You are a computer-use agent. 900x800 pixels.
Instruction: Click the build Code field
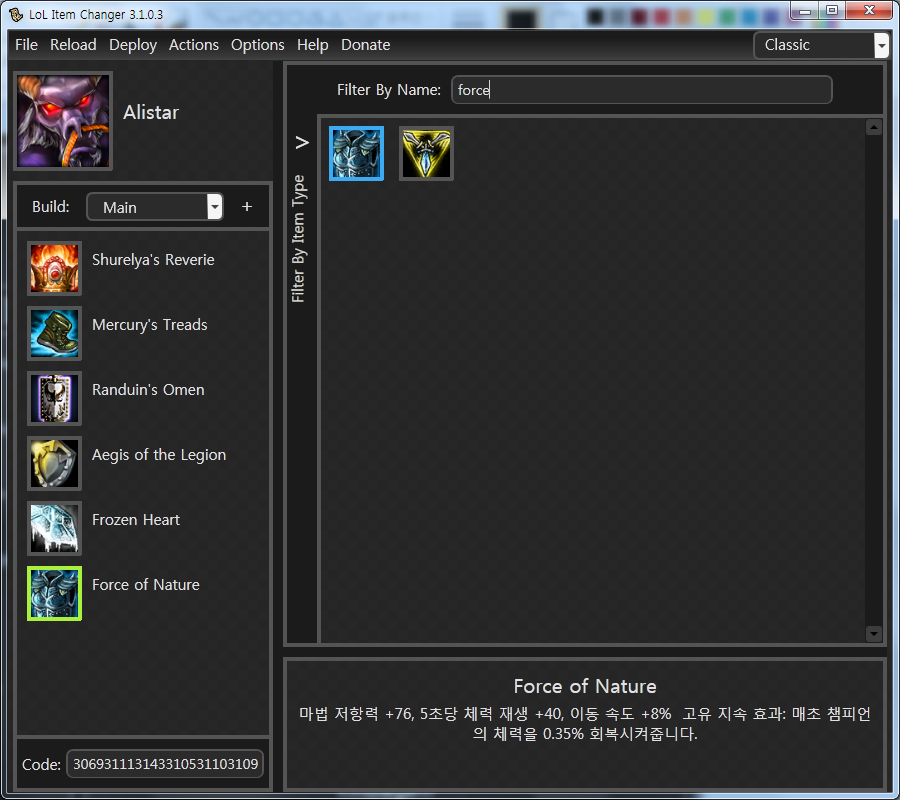tap(165, 764)
